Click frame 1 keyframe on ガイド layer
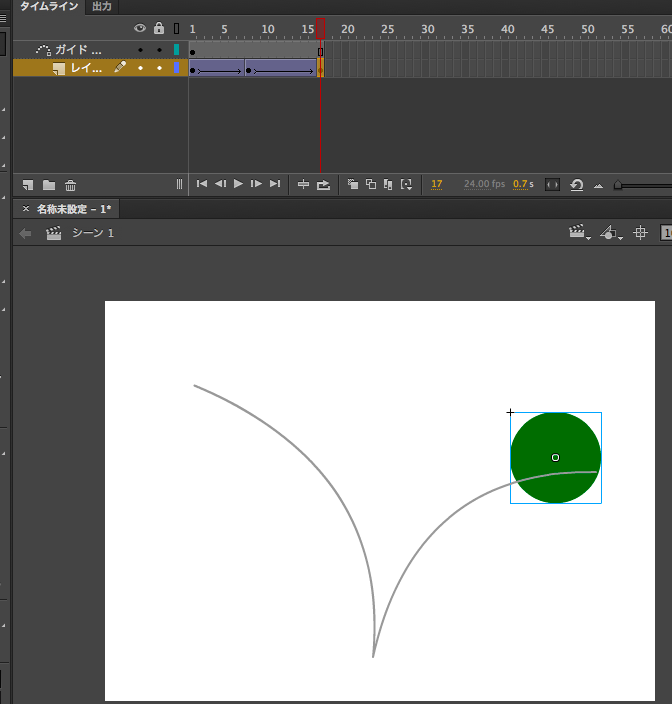The width and height of the screenshot is (672, 704). pyautogui.click(x=193, y=52)
